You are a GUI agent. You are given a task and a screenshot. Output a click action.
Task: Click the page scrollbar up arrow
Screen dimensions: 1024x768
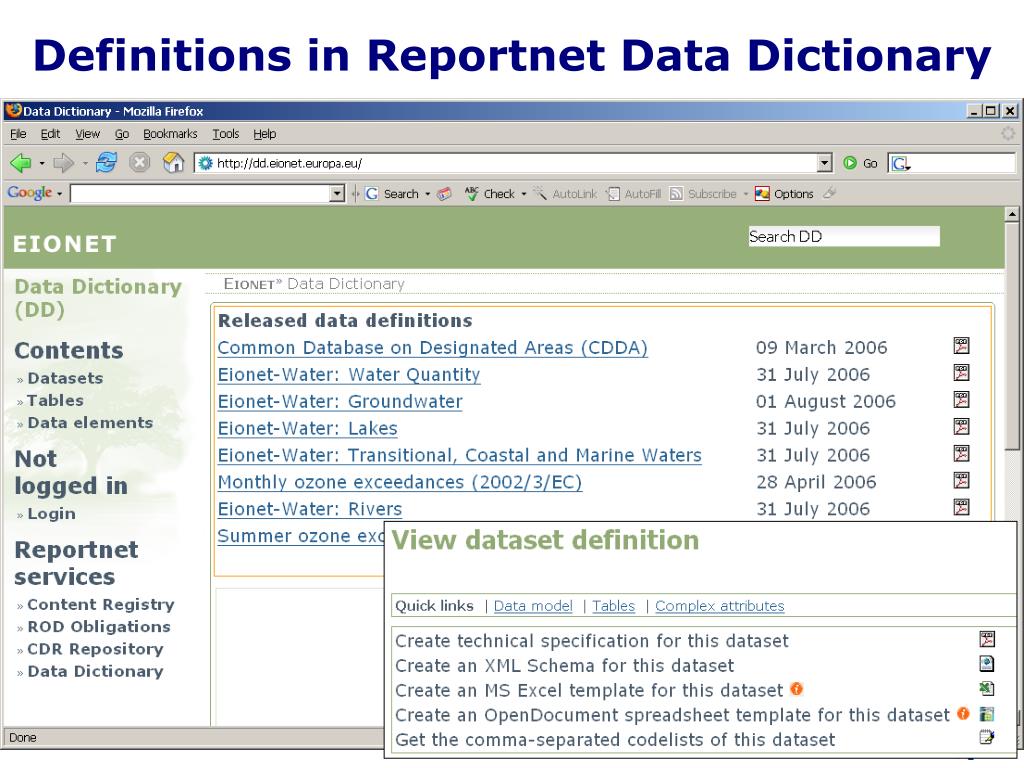pos(1012,214)
